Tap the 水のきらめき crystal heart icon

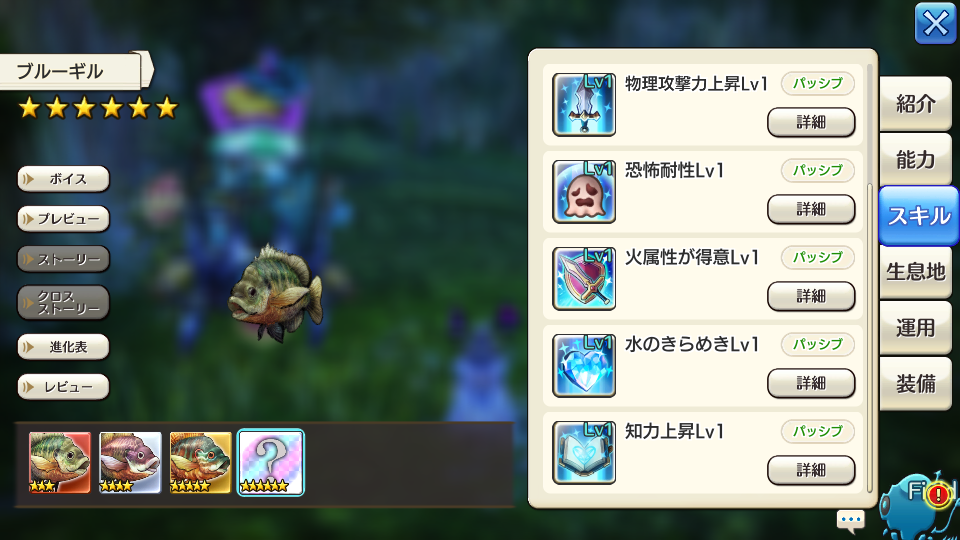(x=583, y=366)
